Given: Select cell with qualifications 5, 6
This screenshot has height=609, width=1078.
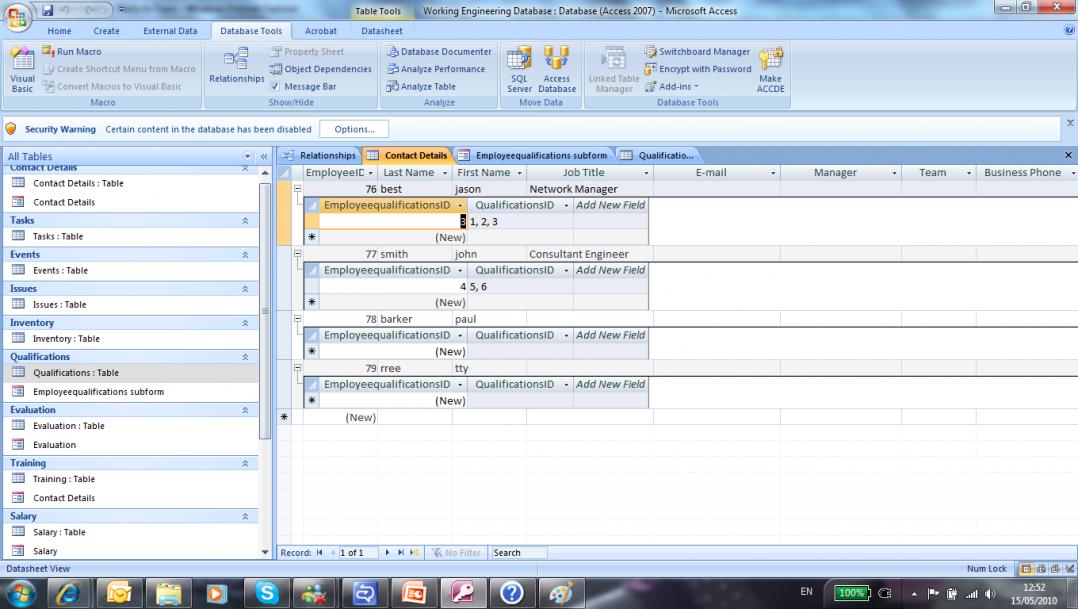Looking at the screenshot, I should point(520,287).
